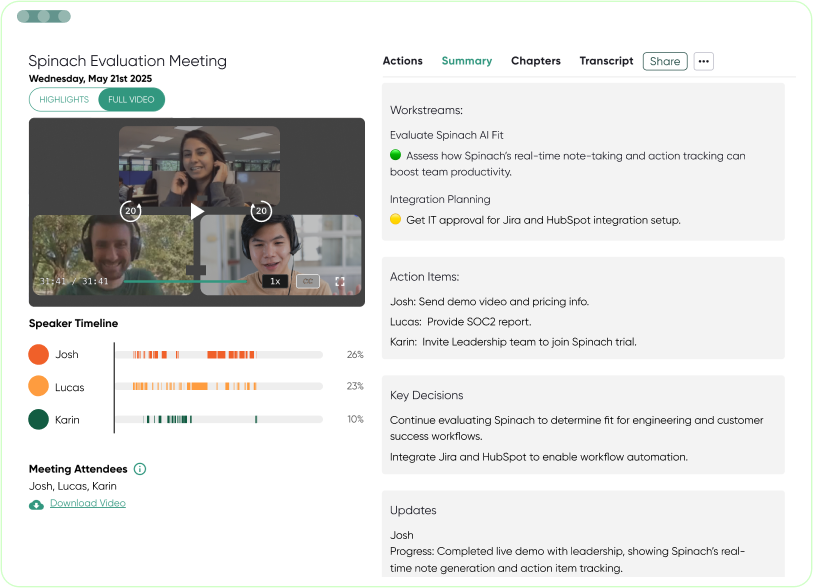Click the bottom-right man's video thumbnail
The image size is (813, 588).
tap(281, 255)
